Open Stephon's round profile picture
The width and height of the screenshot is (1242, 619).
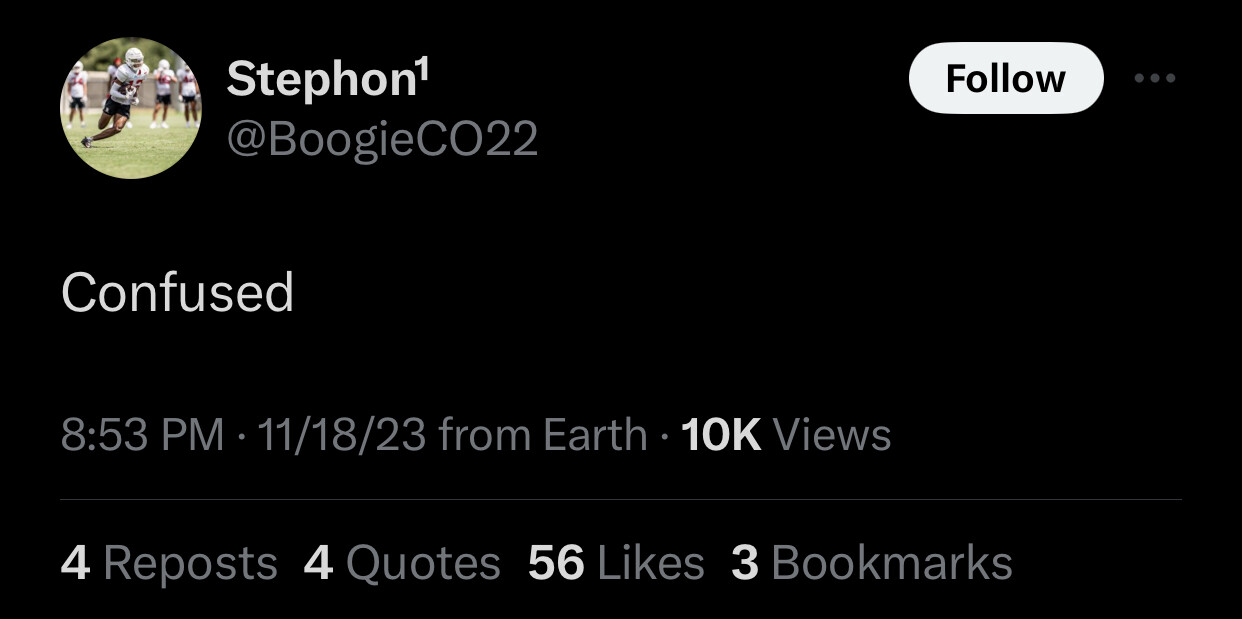(x=131, y=108)
